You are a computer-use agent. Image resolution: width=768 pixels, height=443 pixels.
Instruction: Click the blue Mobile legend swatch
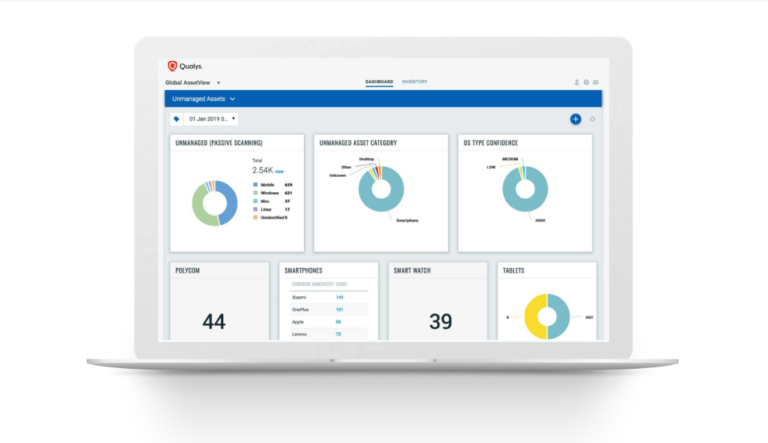pos(255,185)
